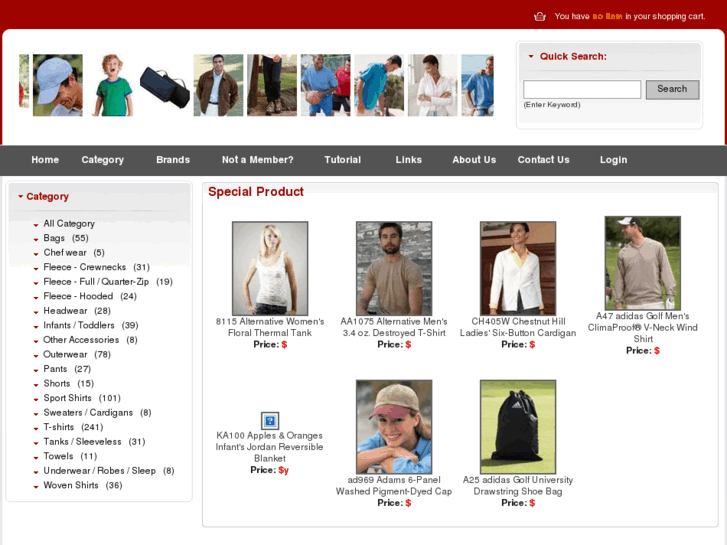Screen dimensions: 727x545
Task: Open the Login page
Action: (x=613, y=160)
